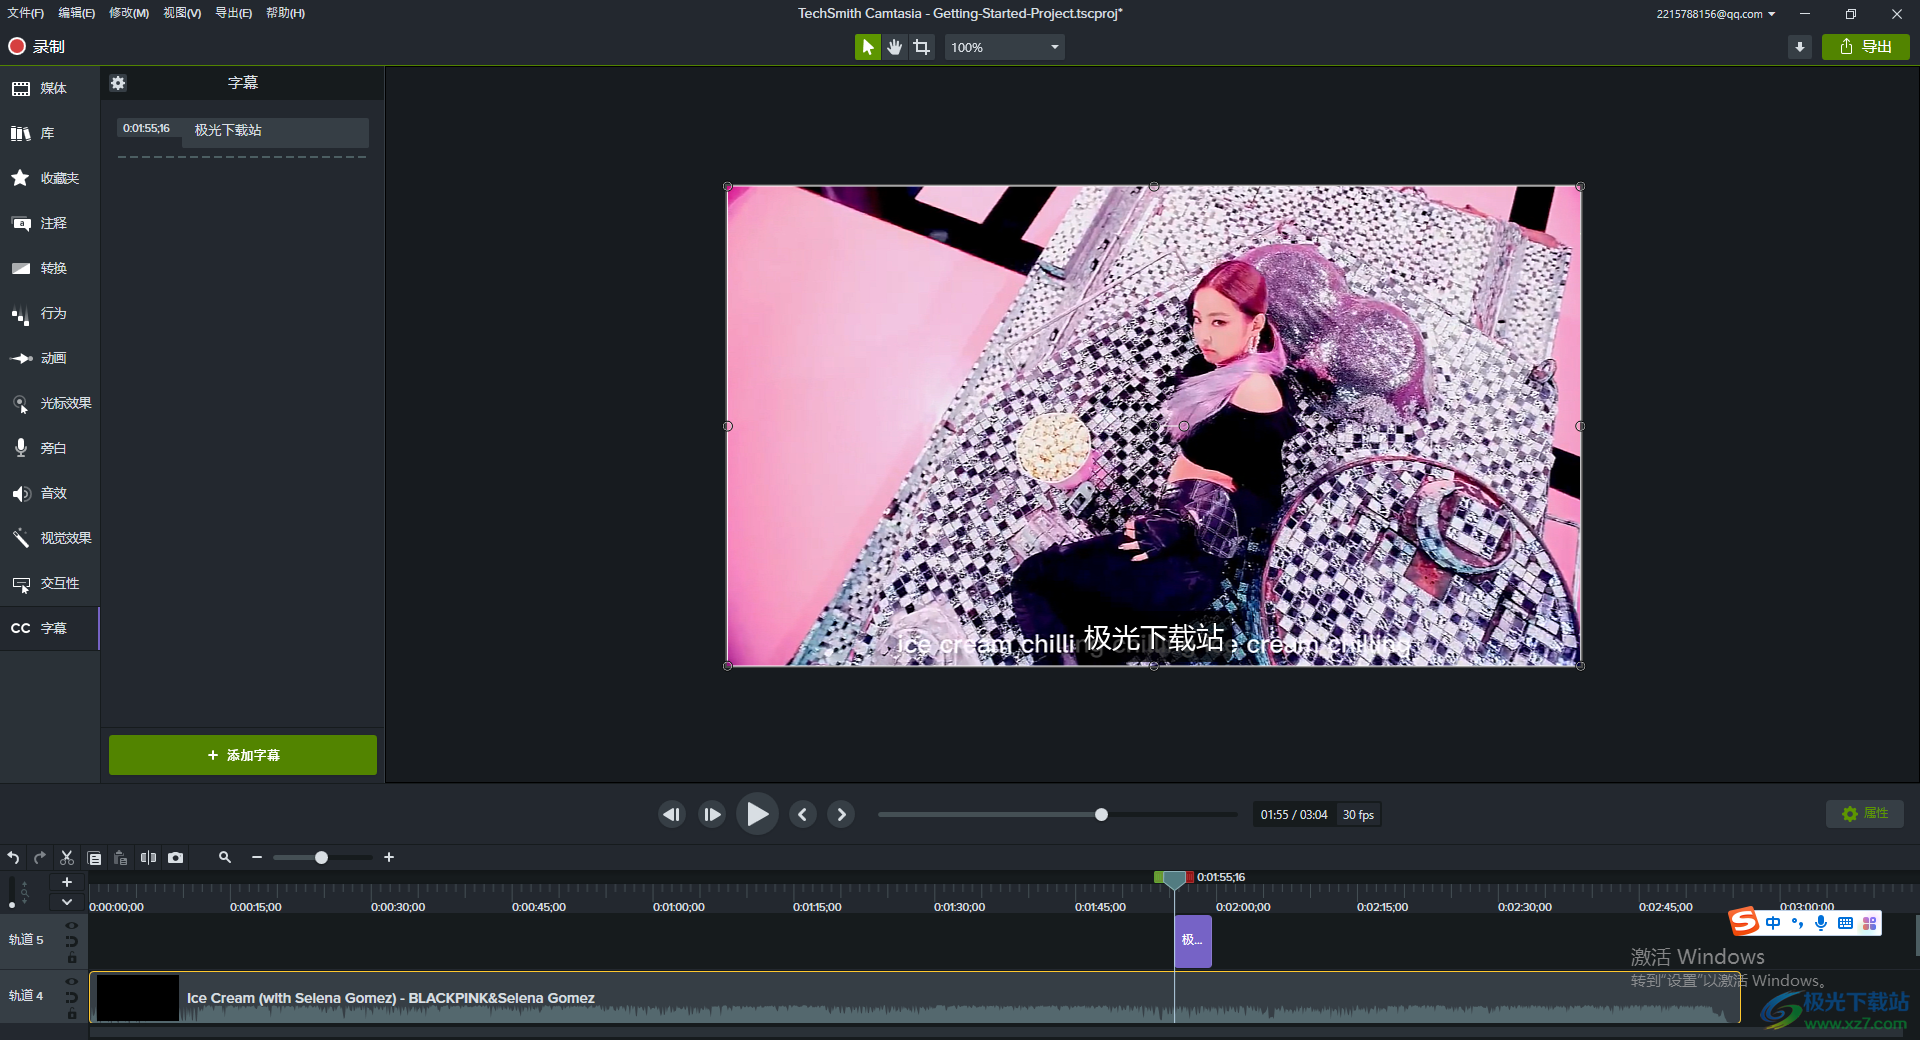
Task: Open the 导出(E) menu
Action: coord(234,13)
